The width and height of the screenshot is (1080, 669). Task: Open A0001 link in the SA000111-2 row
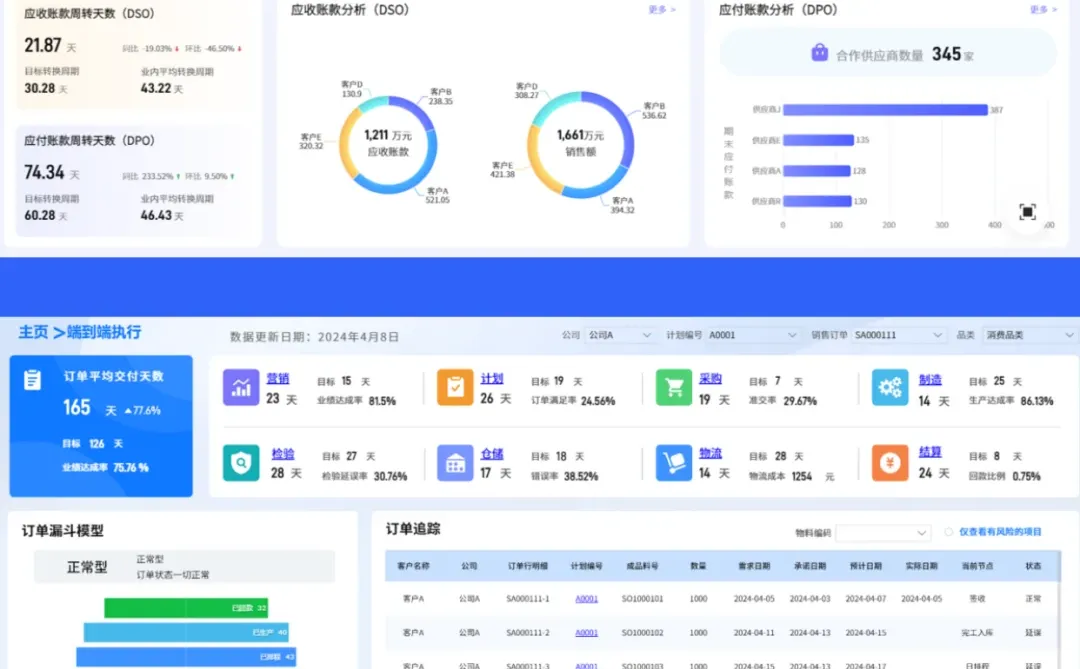(x=586, y=632)
